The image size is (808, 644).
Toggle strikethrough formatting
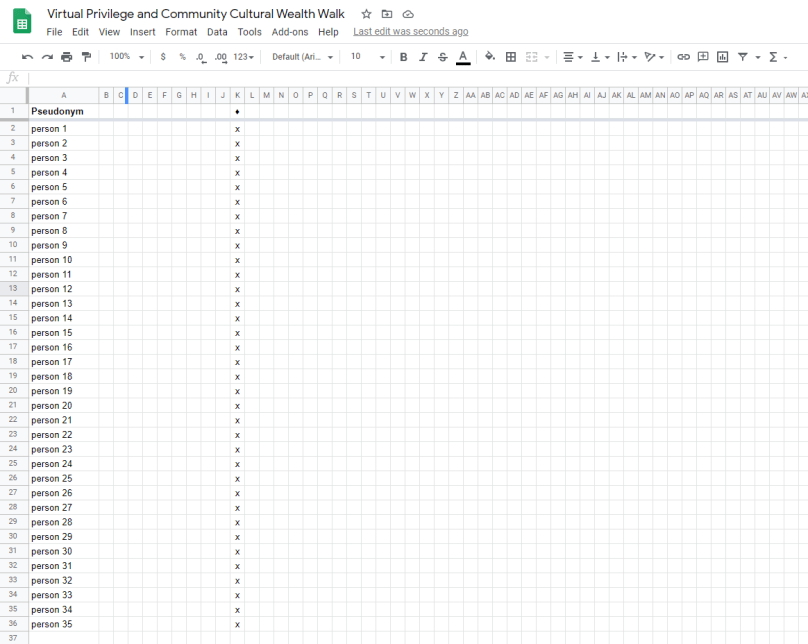pyautogui.click(x=442, y=57)
